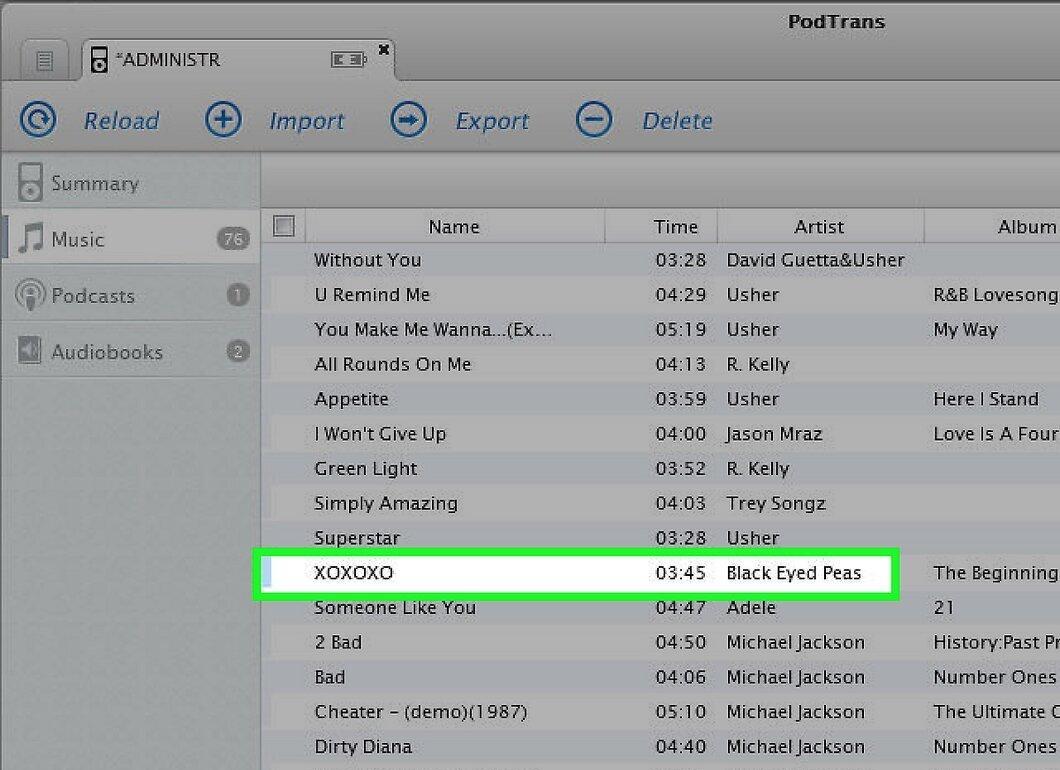The width and height of the screenshot is (1060, 770).
Task: Click the iPod device icon in ADMINISTR tab
Action: point(99,59)
